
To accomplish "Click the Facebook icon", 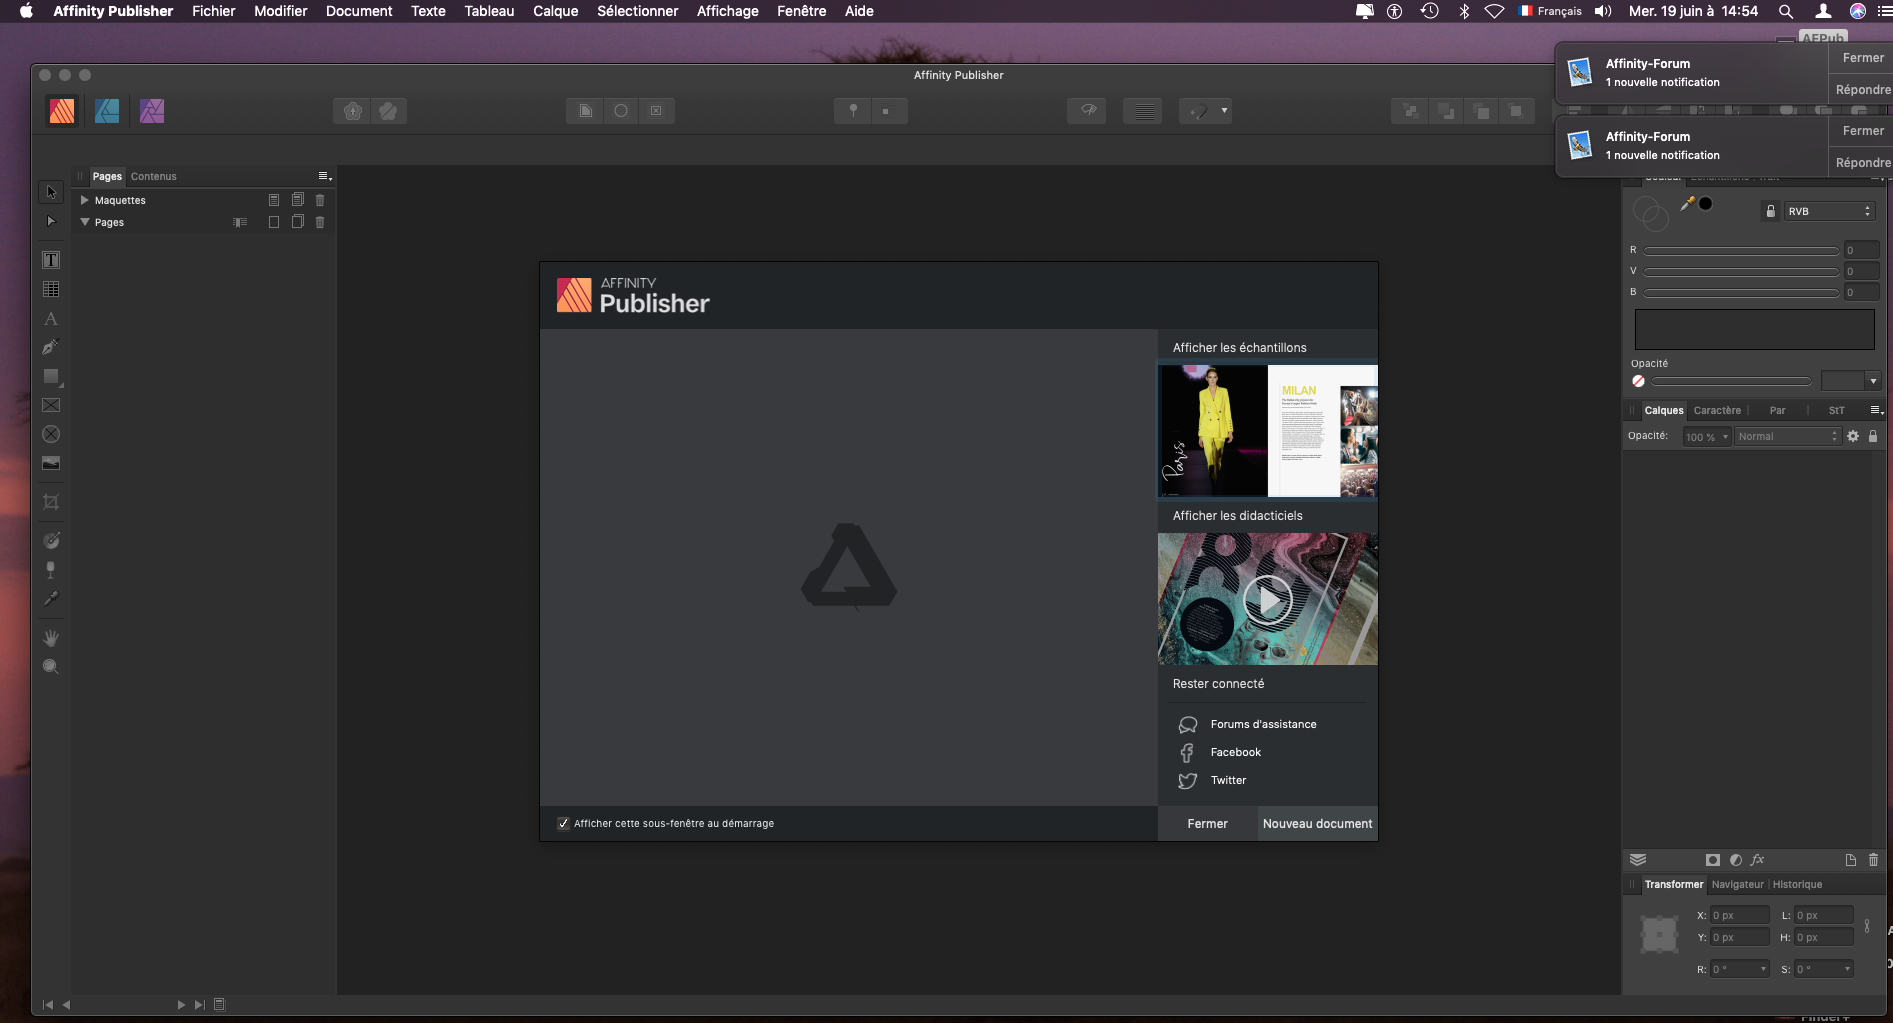I will 1187,752.
